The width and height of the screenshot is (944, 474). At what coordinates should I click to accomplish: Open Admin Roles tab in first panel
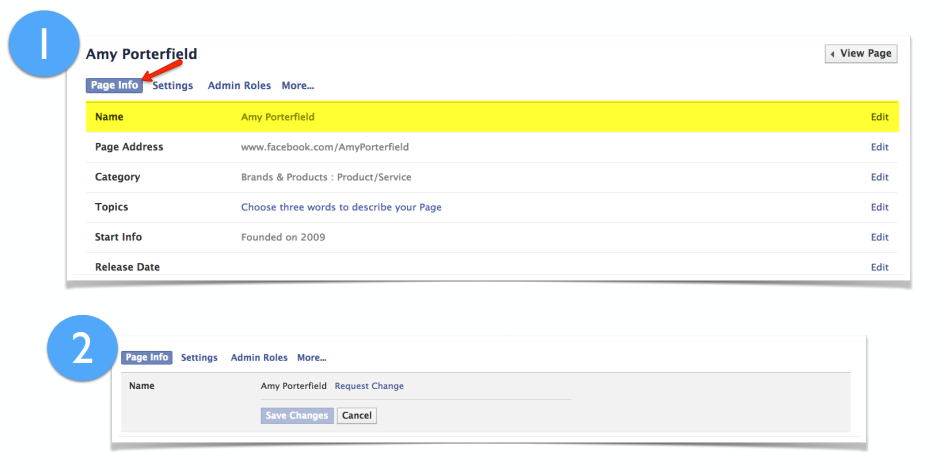click(239, 86)
